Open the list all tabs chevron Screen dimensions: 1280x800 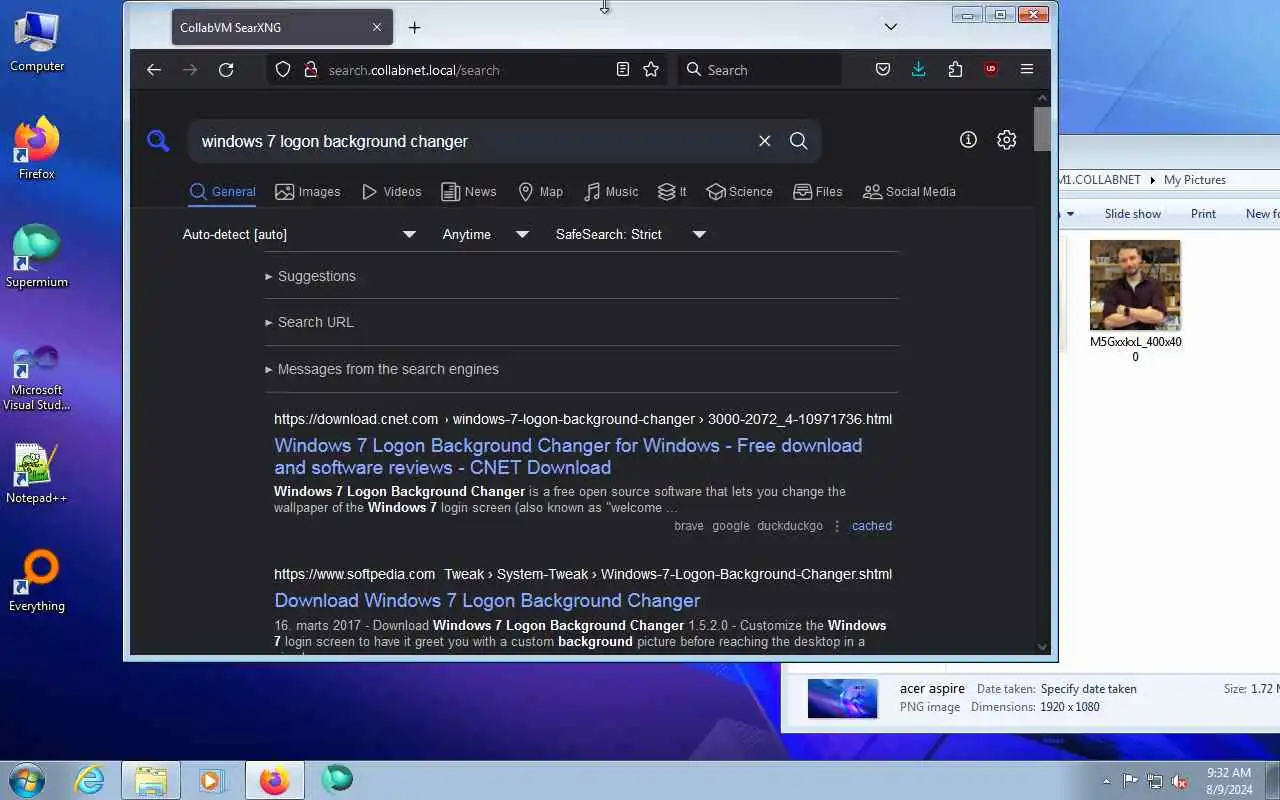[x=891, y=27]
